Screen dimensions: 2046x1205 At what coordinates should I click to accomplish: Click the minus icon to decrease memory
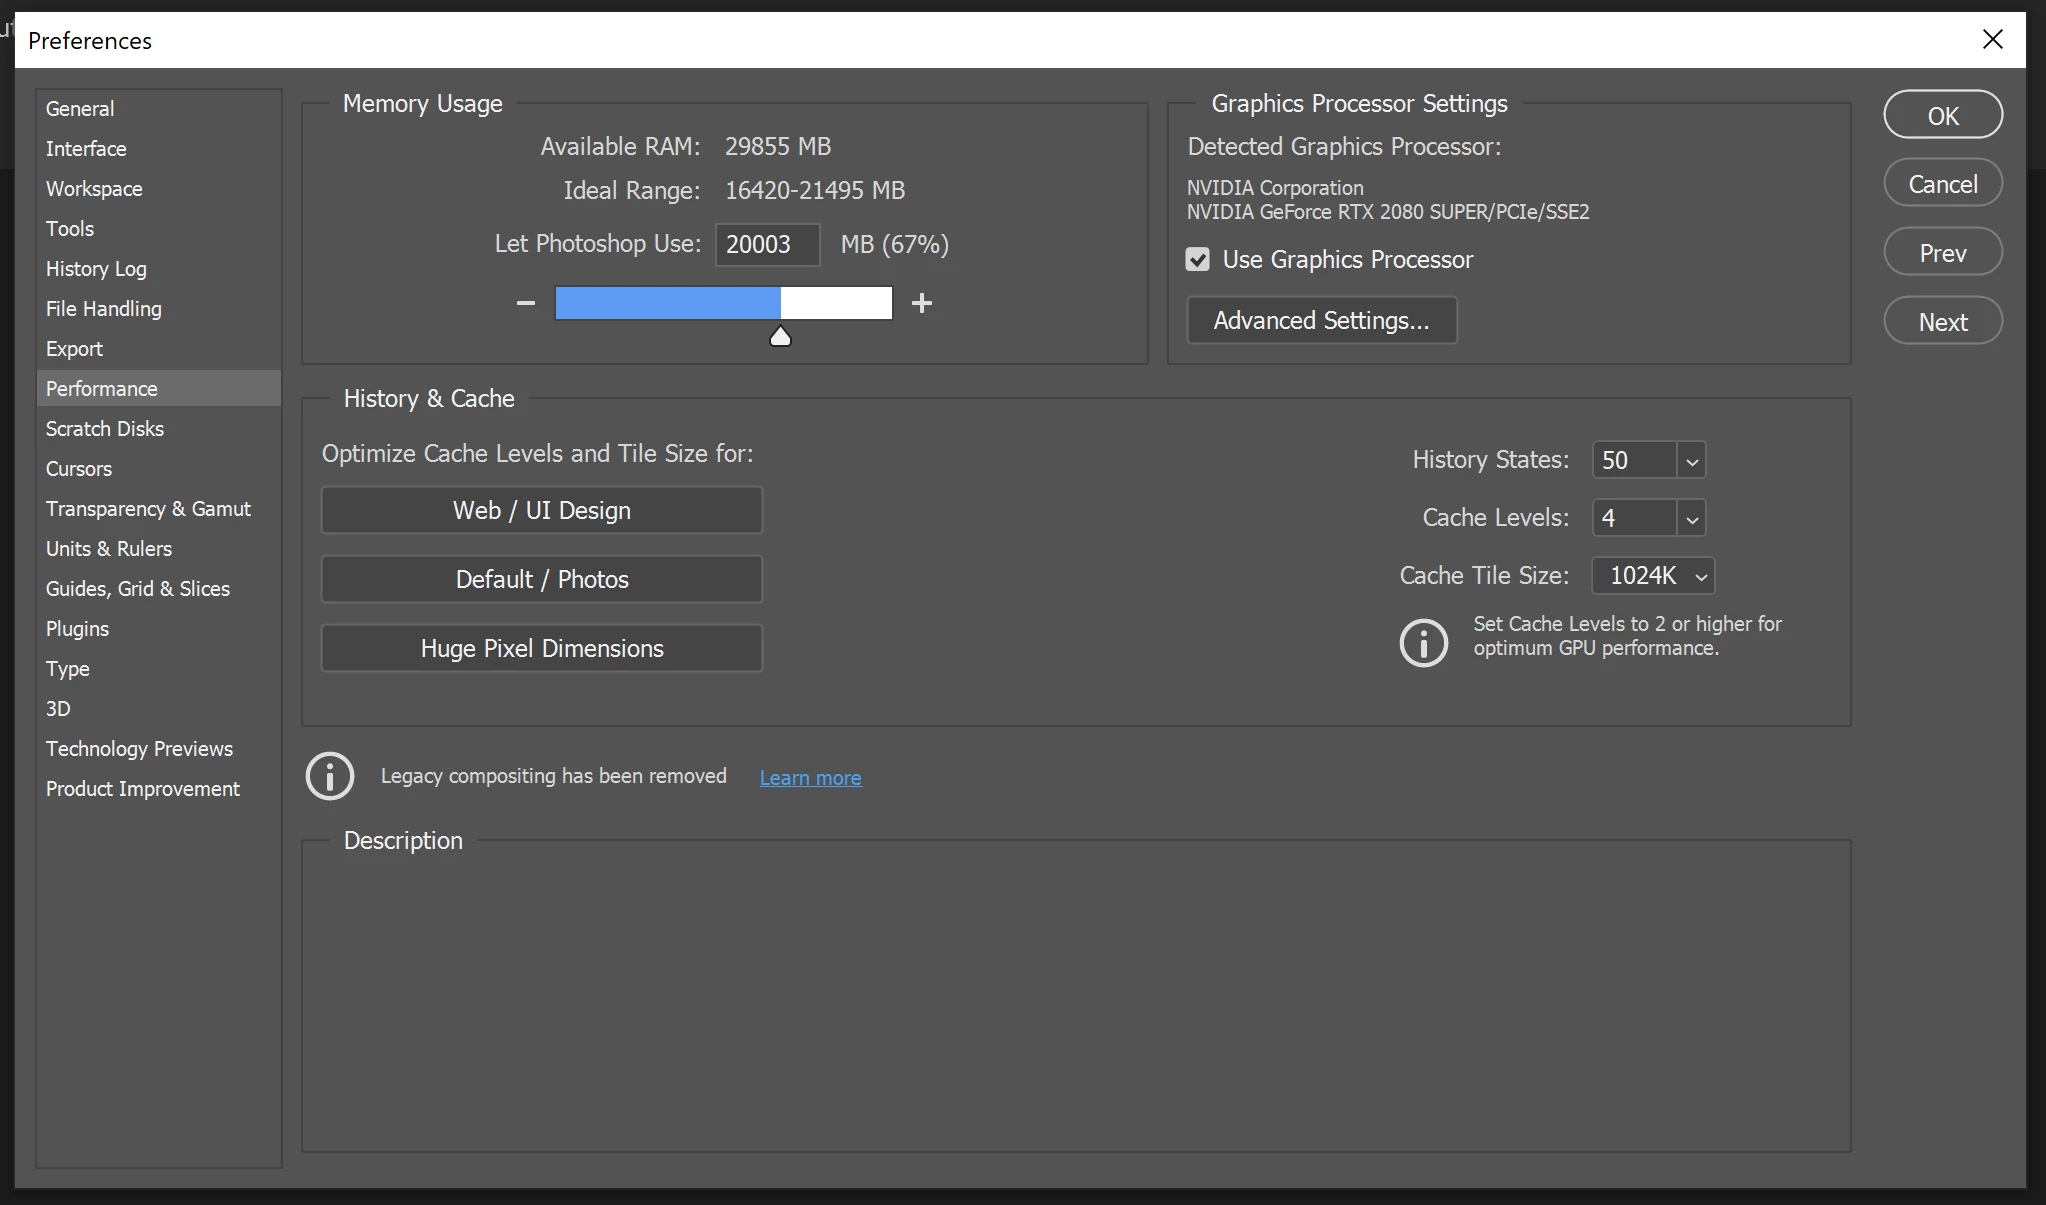(526, 303)
